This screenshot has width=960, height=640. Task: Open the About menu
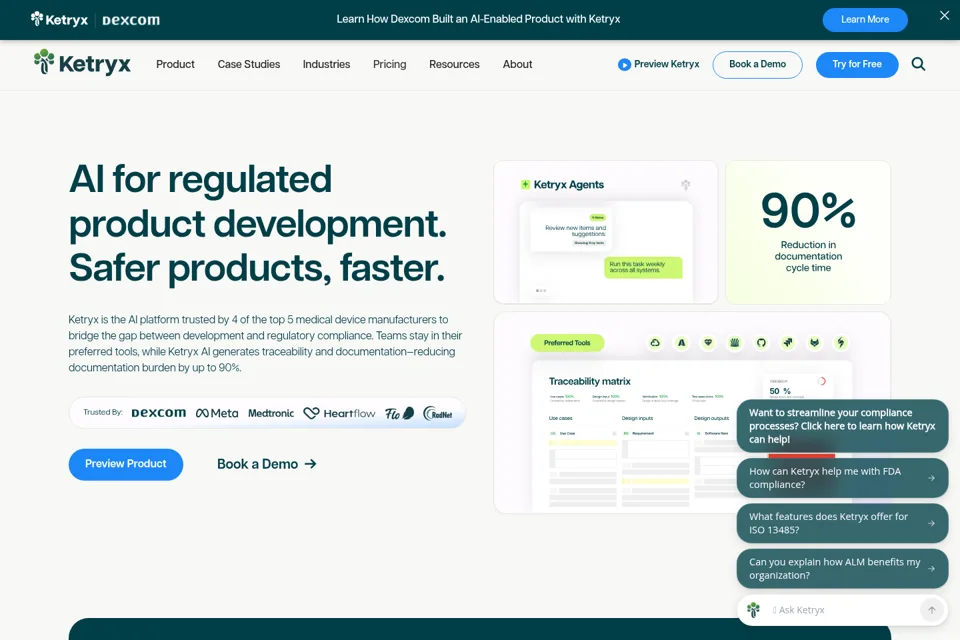coord(517,64)
